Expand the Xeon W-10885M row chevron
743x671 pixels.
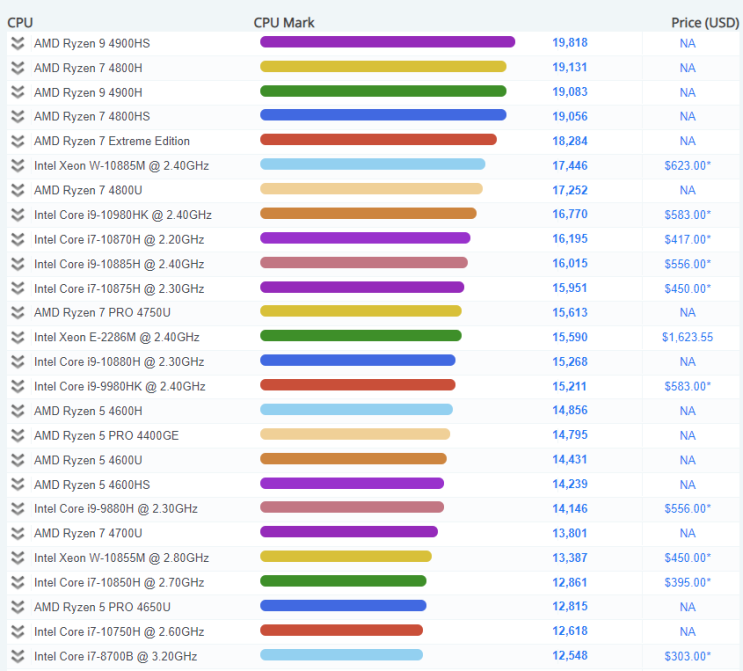point(18,166)
